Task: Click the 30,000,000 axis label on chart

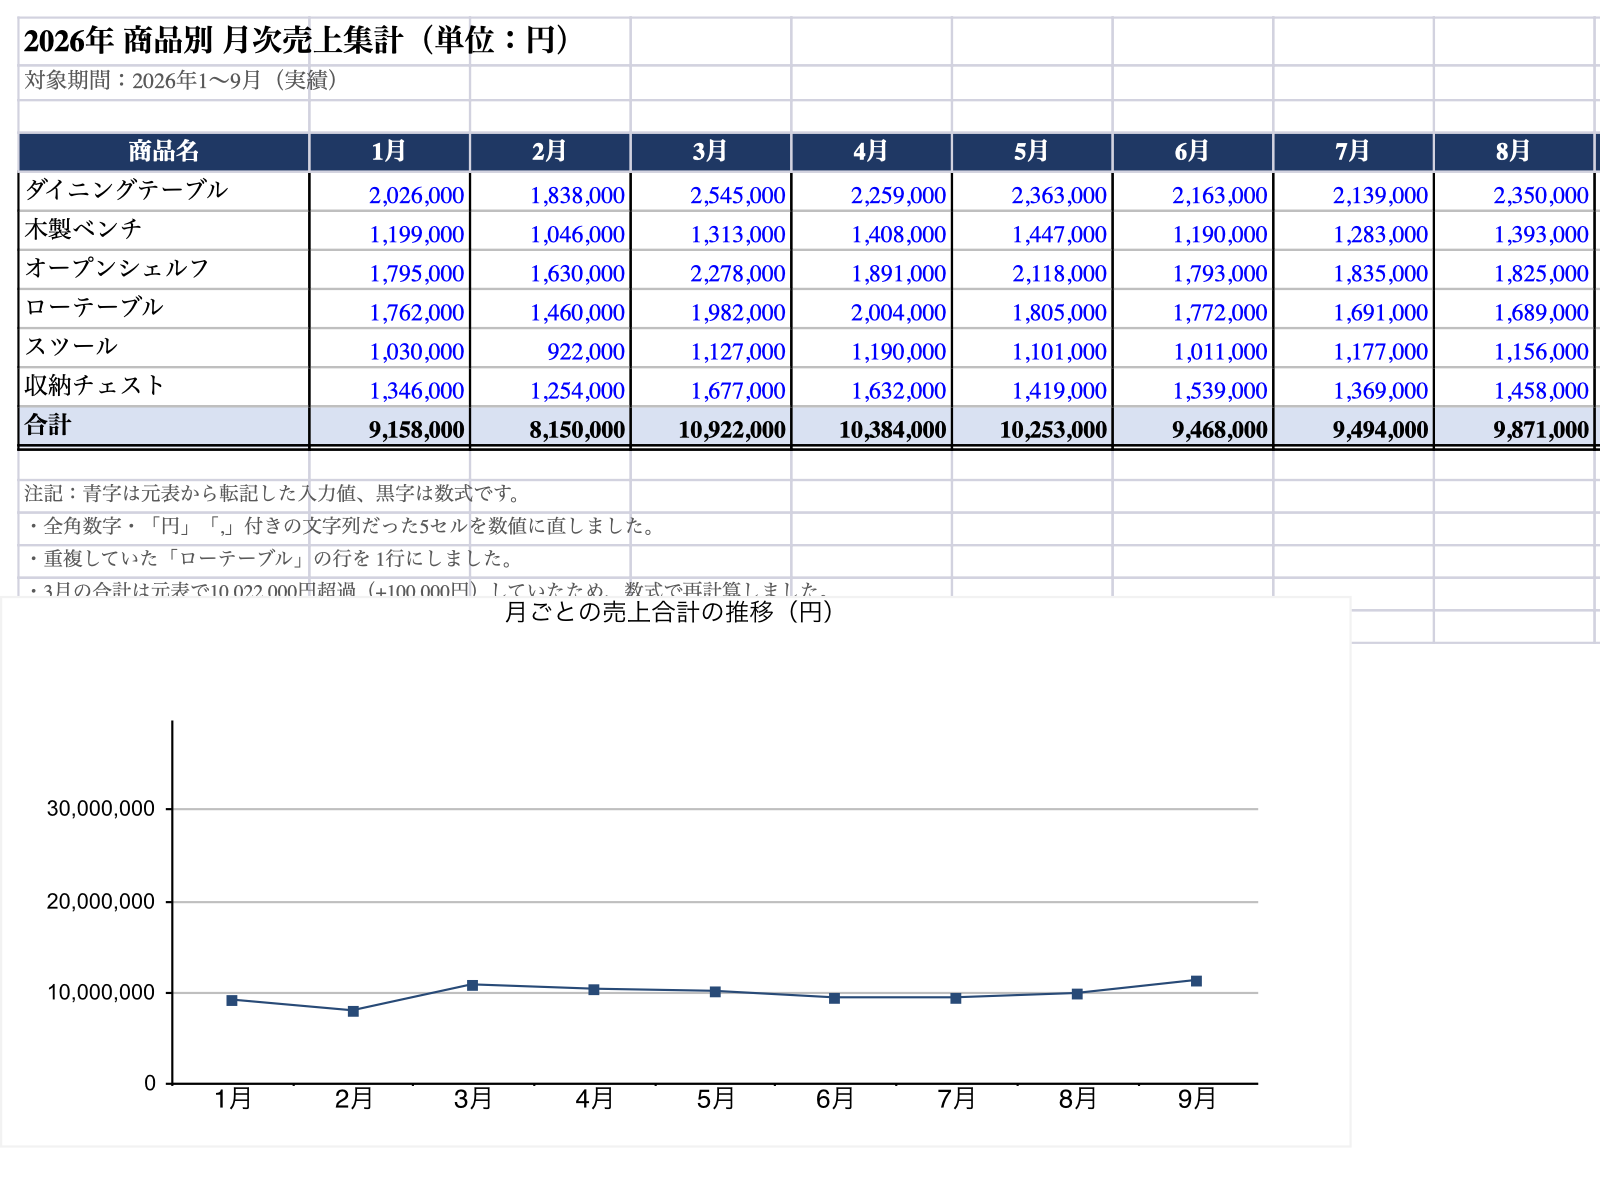Action: click(x=101, y=809)
